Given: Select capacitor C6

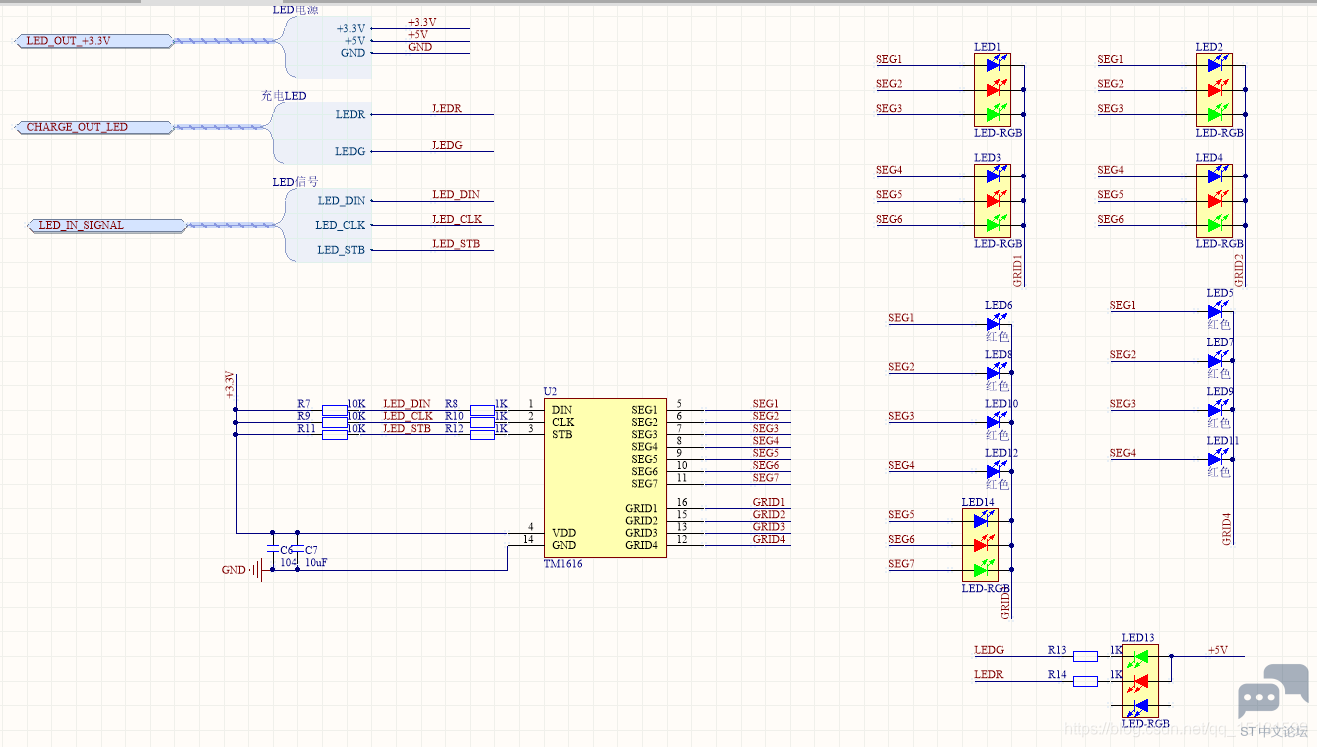Looking at the screenshot, I should click(273, 550).
